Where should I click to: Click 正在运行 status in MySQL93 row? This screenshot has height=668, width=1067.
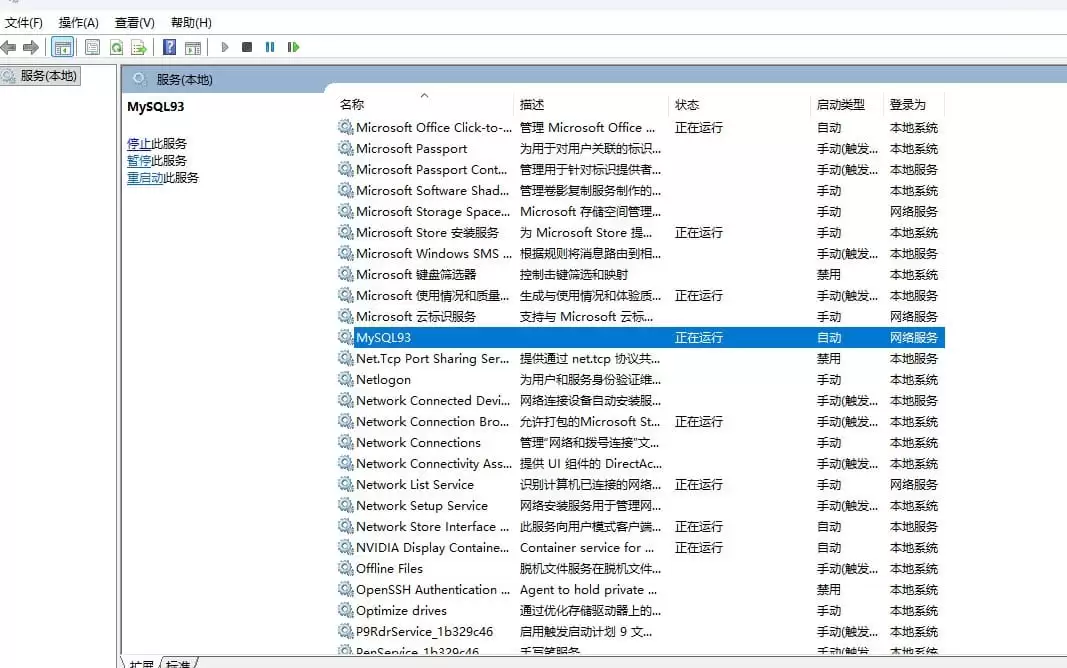coord(698,337)
